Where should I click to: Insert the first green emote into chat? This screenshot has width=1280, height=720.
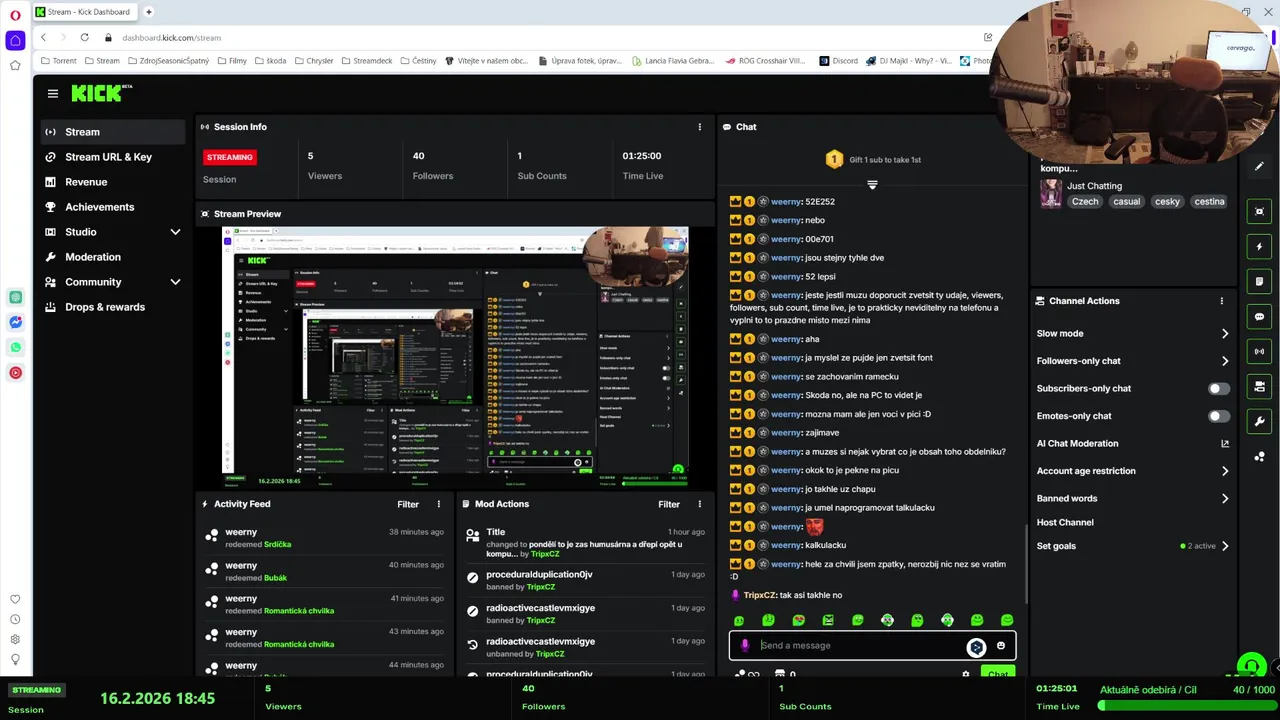[739, 620]
